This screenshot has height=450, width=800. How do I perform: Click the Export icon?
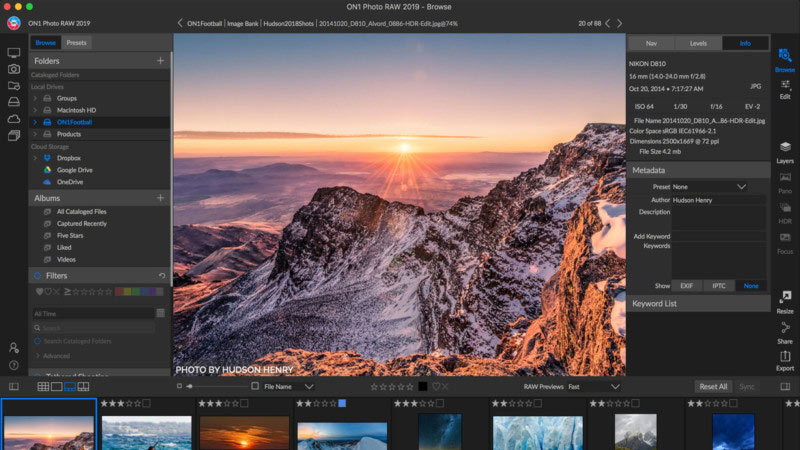coord(785,359)
